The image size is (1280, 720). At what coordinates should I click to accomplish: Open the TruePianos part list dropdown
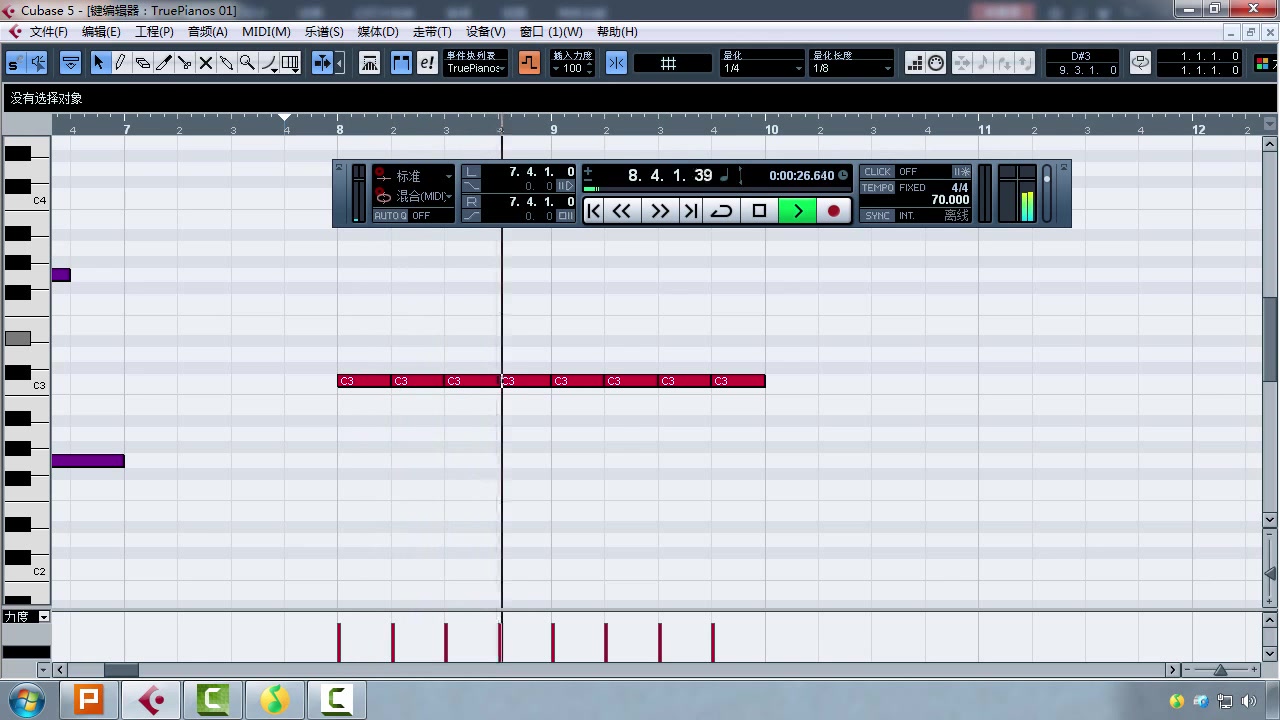click(476, 68)
